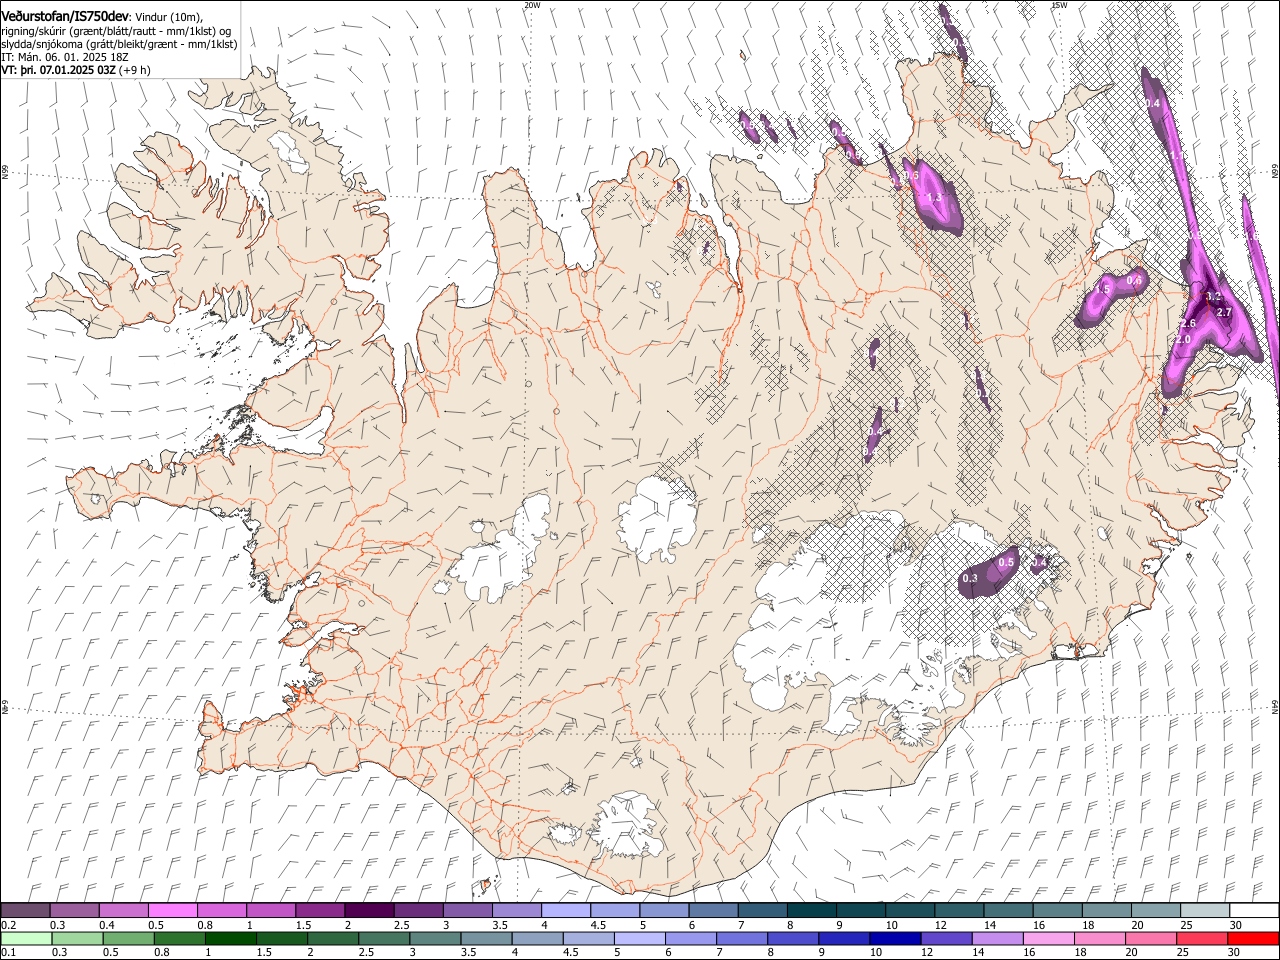Pick the snow-scale 25–30 light grey swatch

tap(1204, 911)
